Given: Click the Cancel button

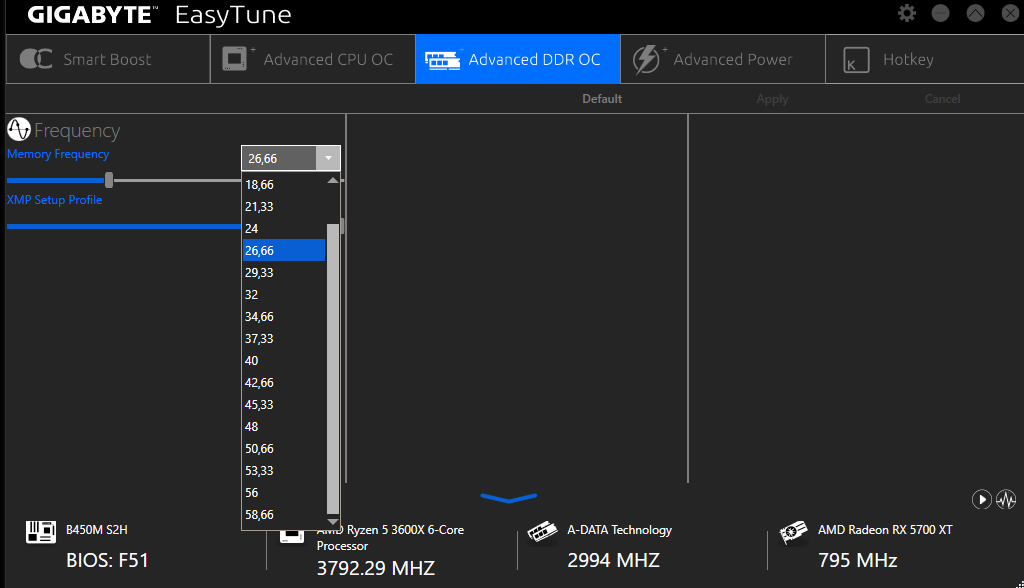Looking at the screenshot, I should (x=942, y=99).
